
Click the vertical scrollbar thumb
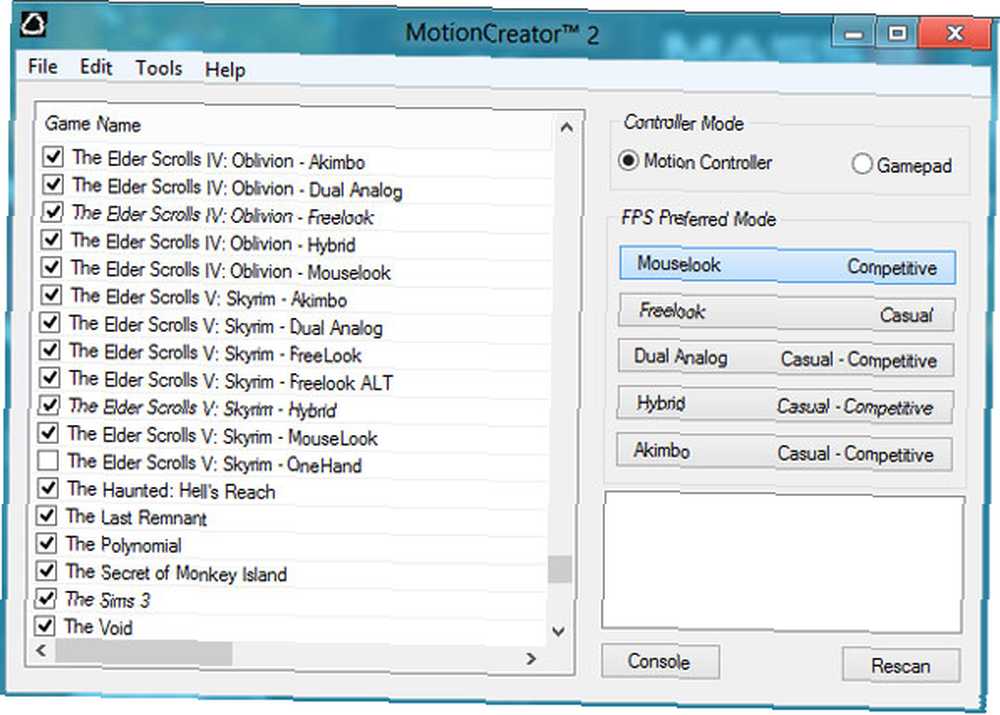(x=560, y=569)
